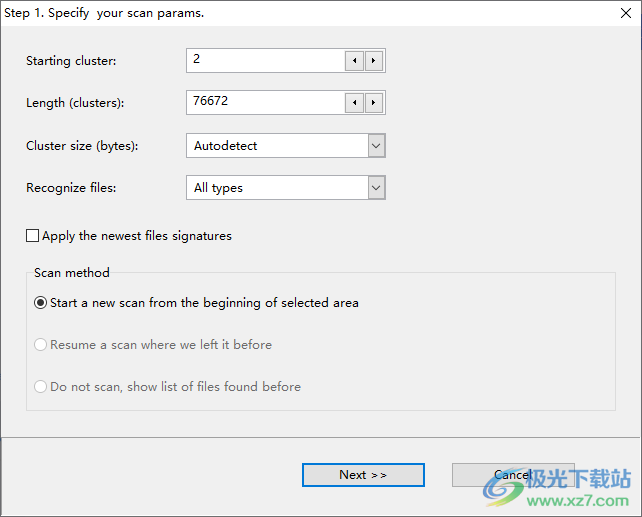Increase Starting cluster with right arrow
The height and width of the screenshot is (517, 642).
point(373,61)
